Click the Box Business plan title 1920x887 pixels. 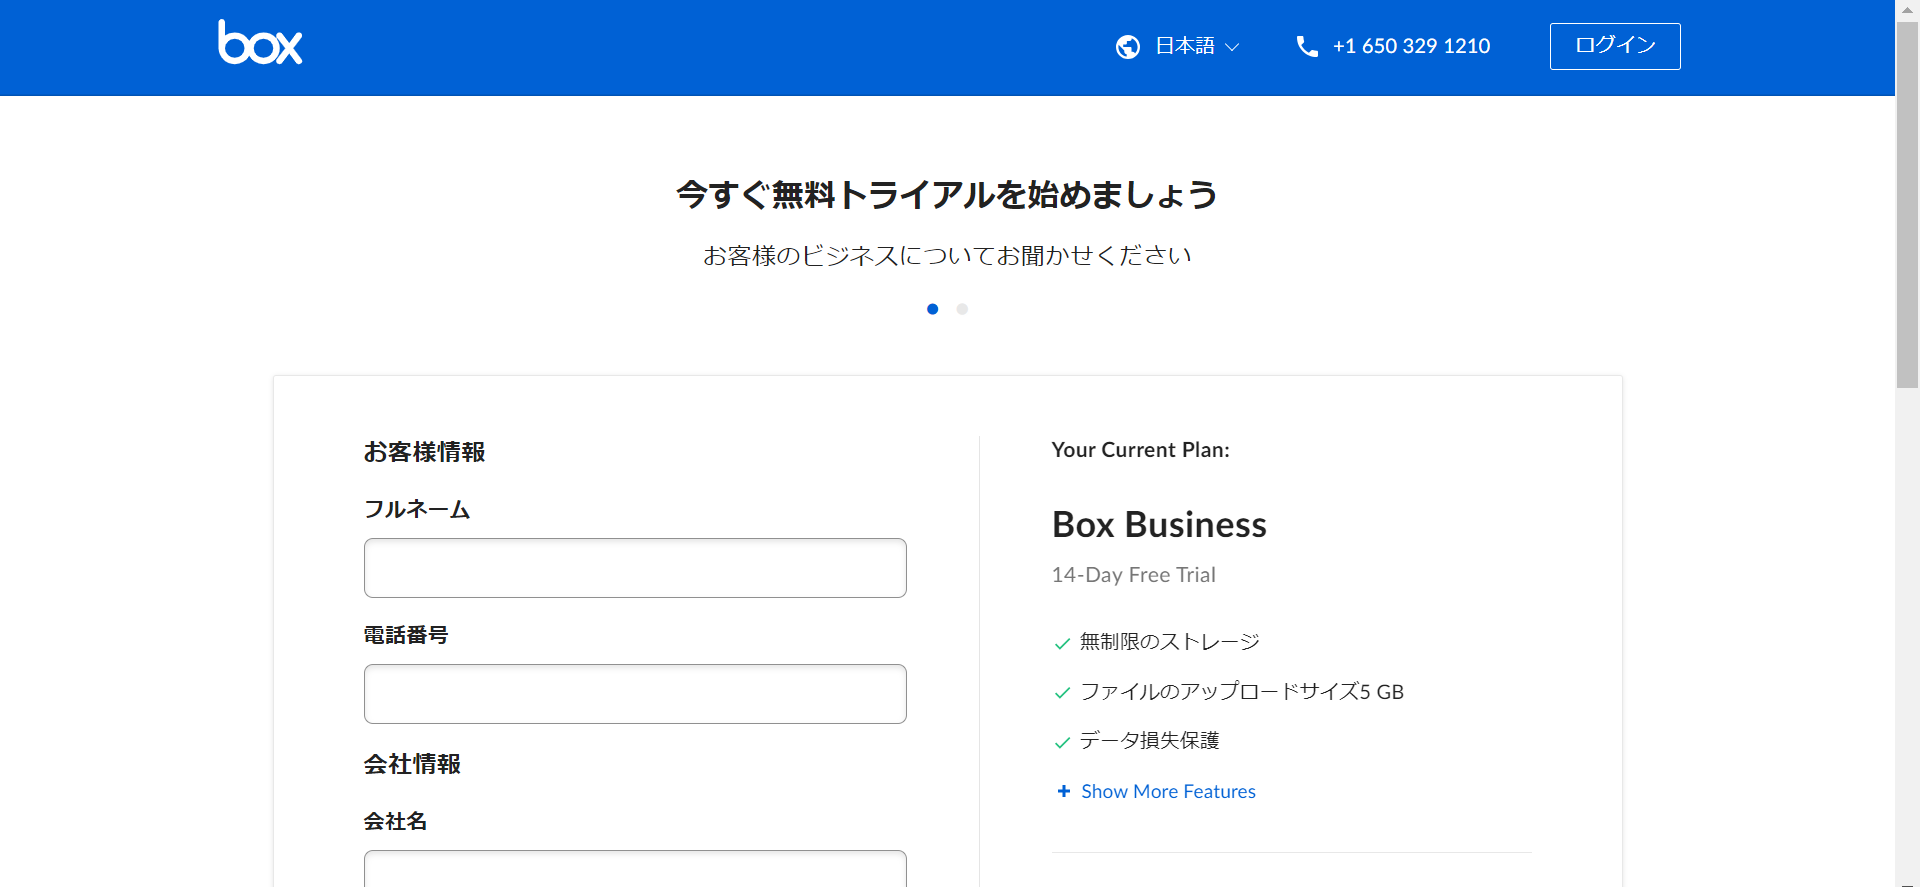click(1159, 524)
